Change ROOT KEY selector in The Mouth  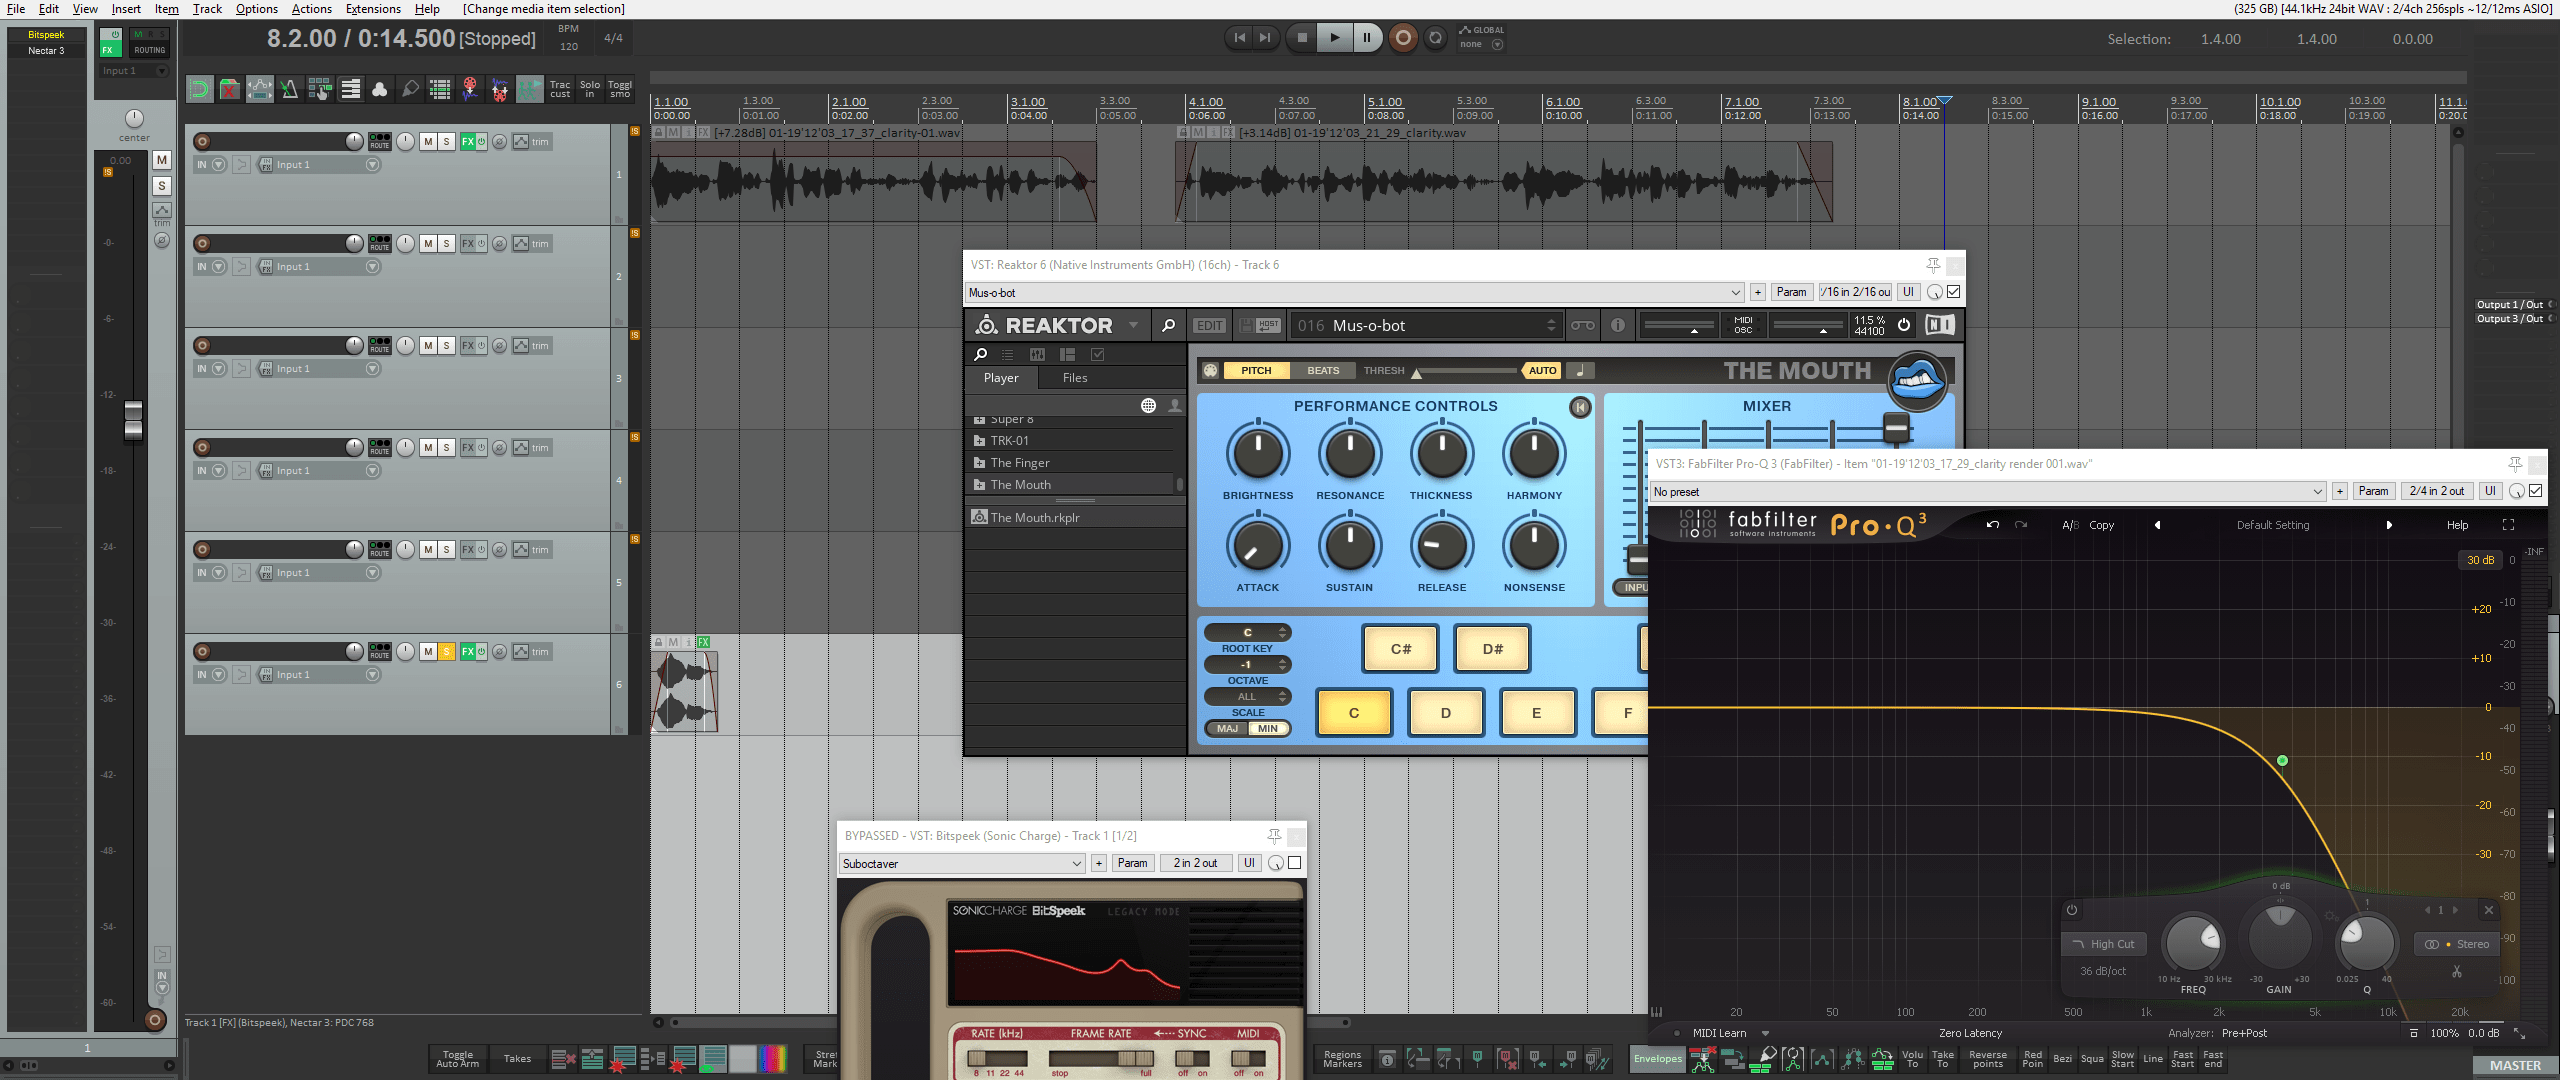click(1247, 632)
